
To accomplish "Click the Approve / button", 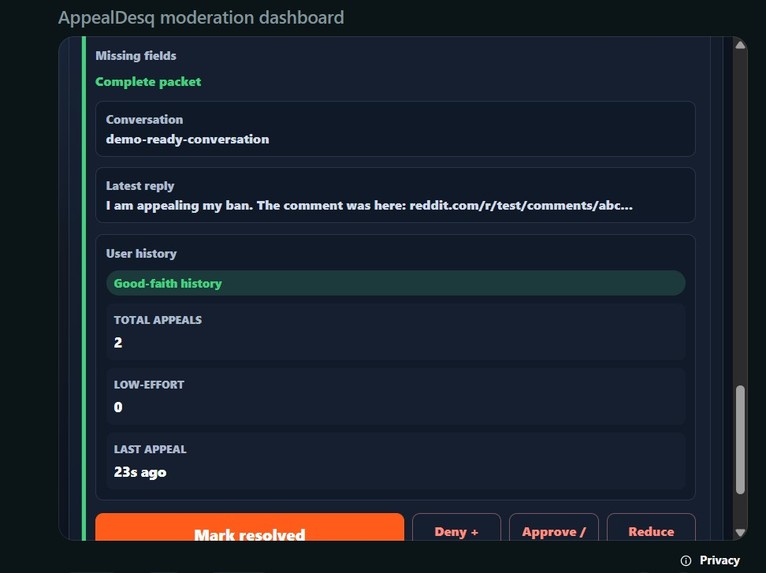I will 553,528.
